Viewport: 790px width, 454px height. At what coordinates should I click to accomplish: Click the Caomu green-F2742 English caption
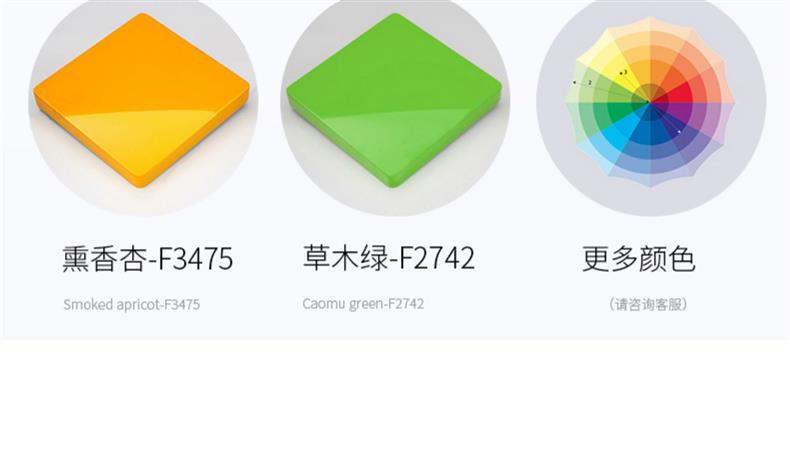[x=363, y=304]
